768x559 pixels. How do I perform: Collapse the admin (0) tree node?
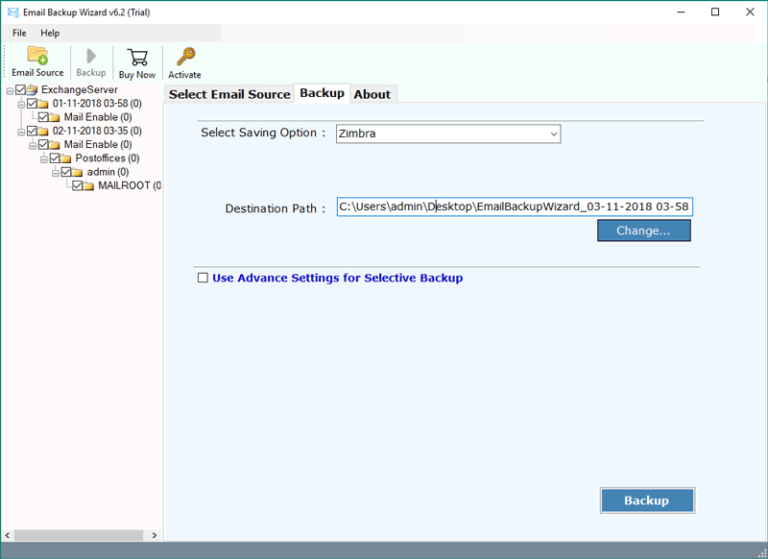pyautogui.click(x=55, y=173)
